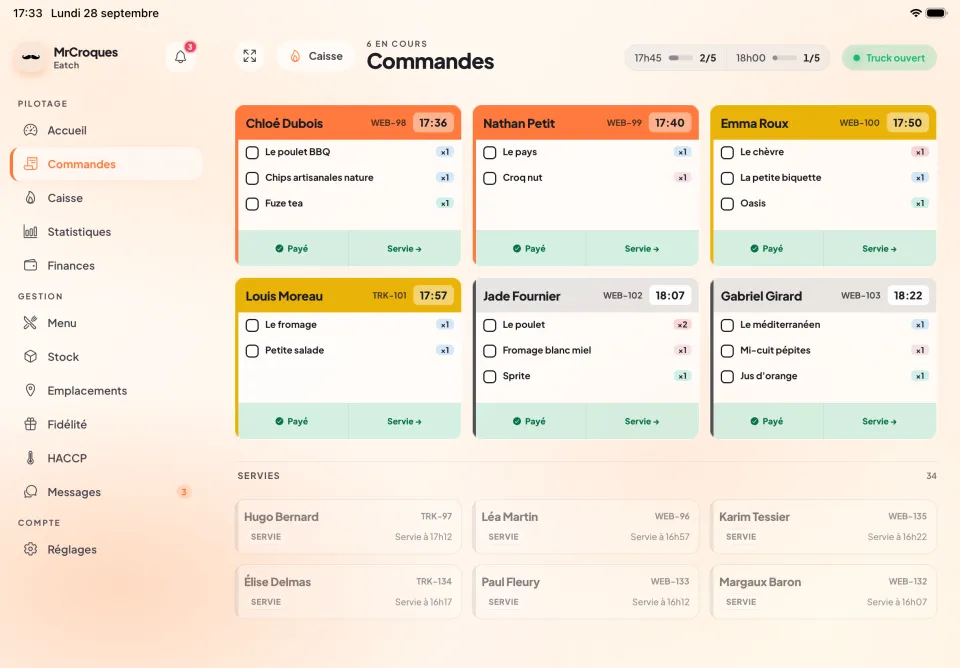Check Le poulet BBQ item

coord(252,152)
